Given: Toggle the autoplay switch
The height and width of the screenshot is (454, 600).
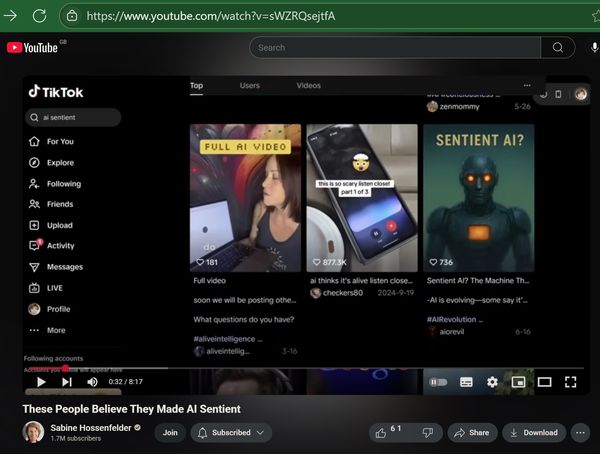Looking at the screenshot, I should [438, 382].
